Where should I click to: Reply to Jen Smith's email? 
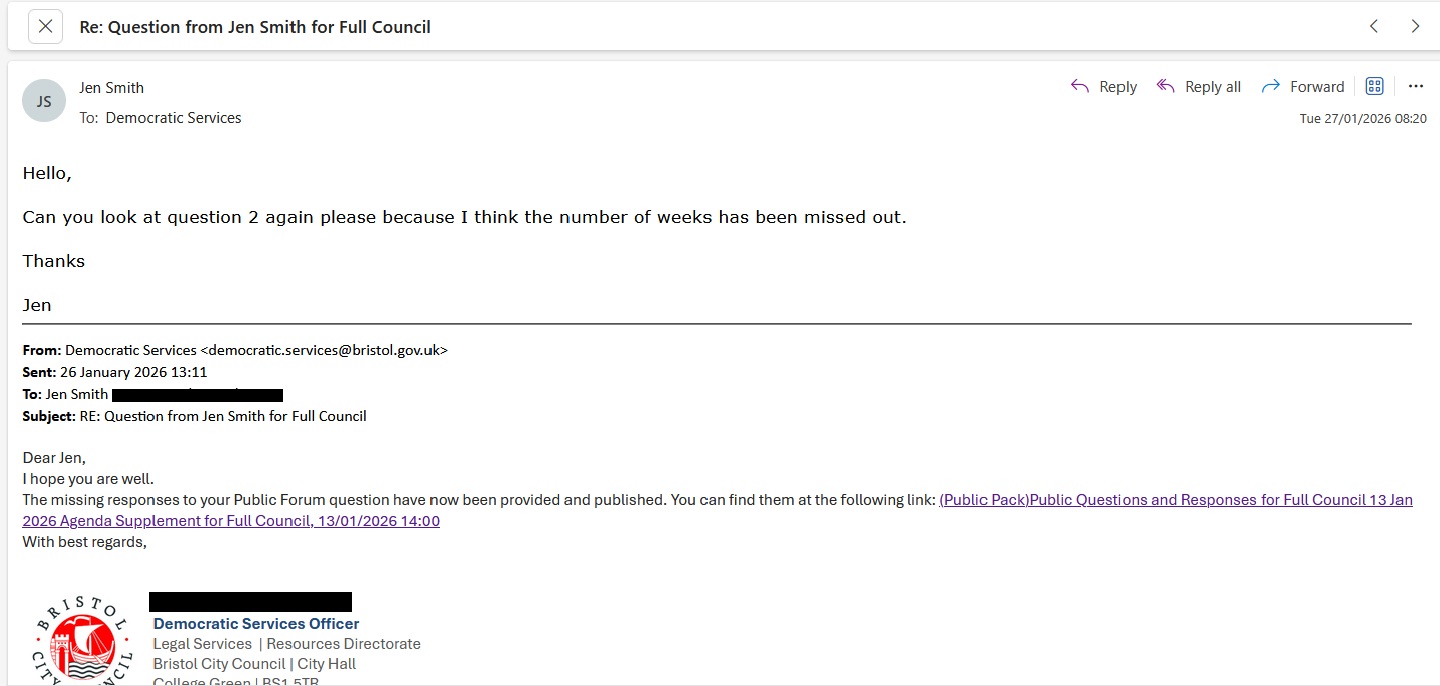pyautogui.click(x=1104, y=87)
